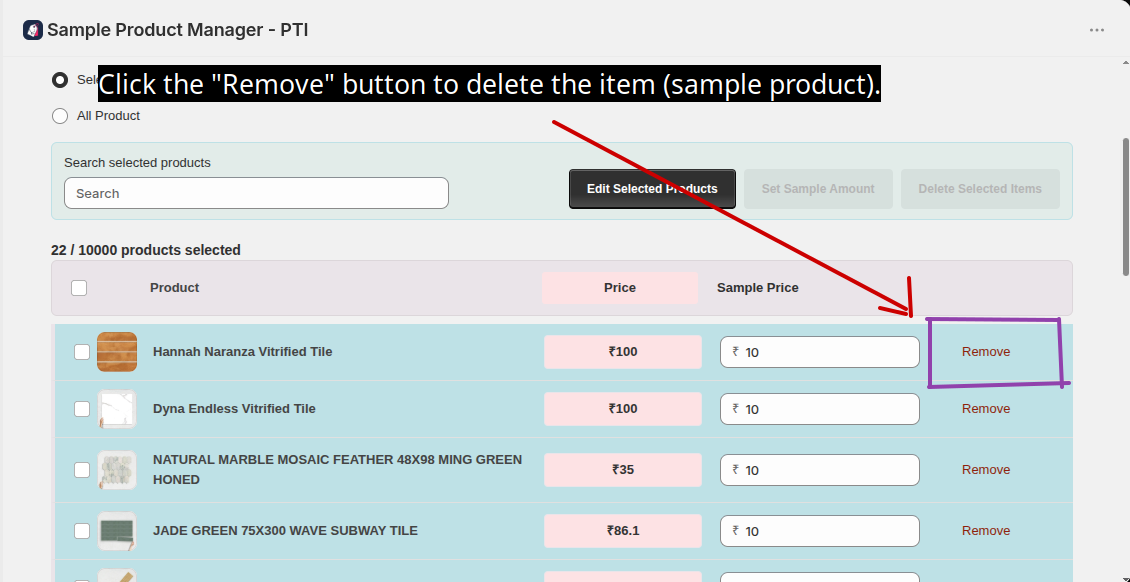The height and width of the screenshot is (582, 1130).
Task: Open the JADE GREEN WAVE SUBWAY TILE thumbnail
Action: point(117,532)
